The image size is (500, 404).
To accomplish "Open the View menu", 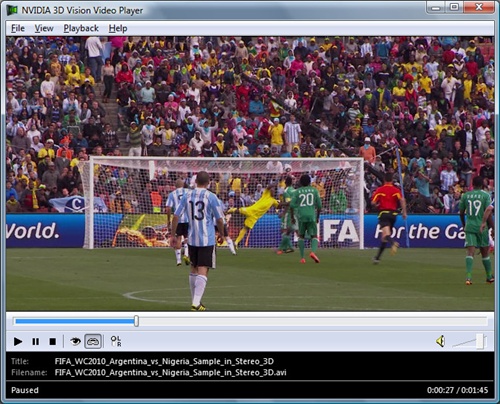I will (x=44, y=28).
